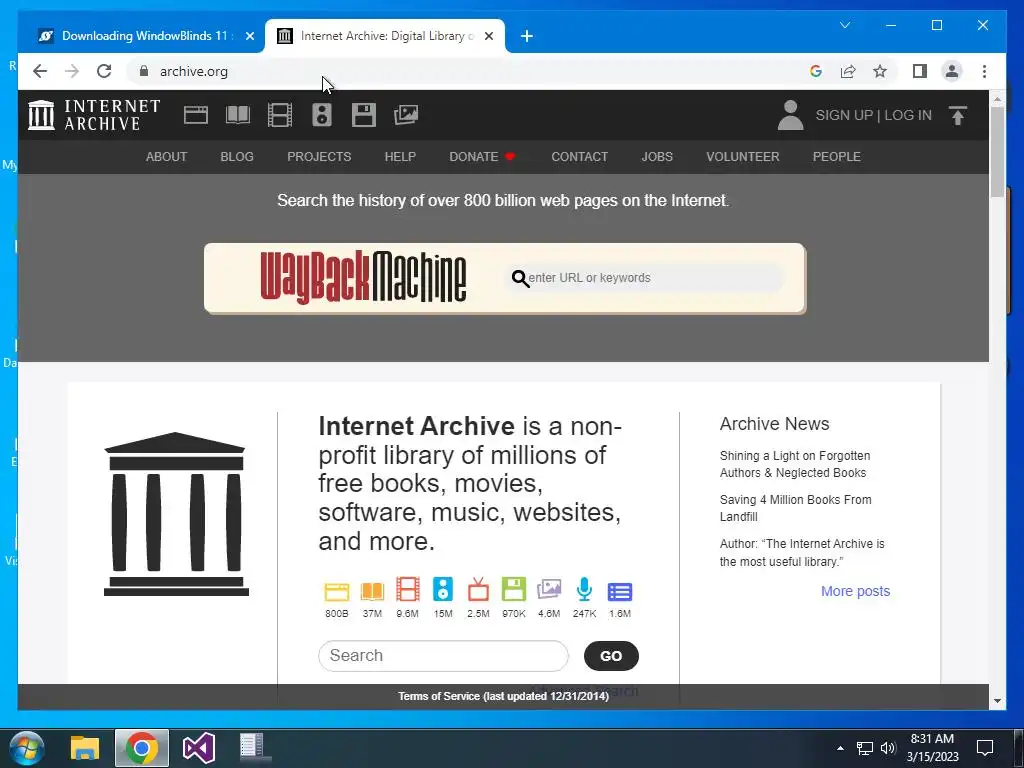The image size is (1024, 768).
Task: Open the Texts book icon in top navigation
Action: point(238,115)
